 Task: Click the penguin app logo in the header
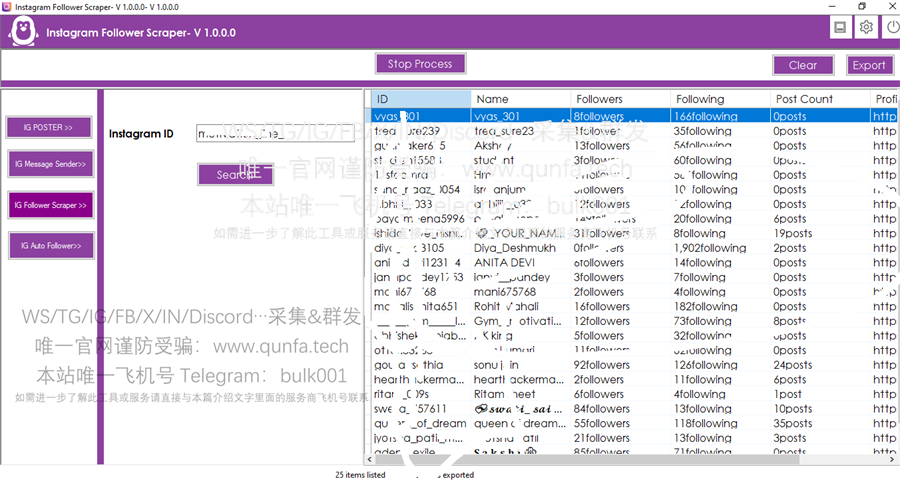point(23,32)
